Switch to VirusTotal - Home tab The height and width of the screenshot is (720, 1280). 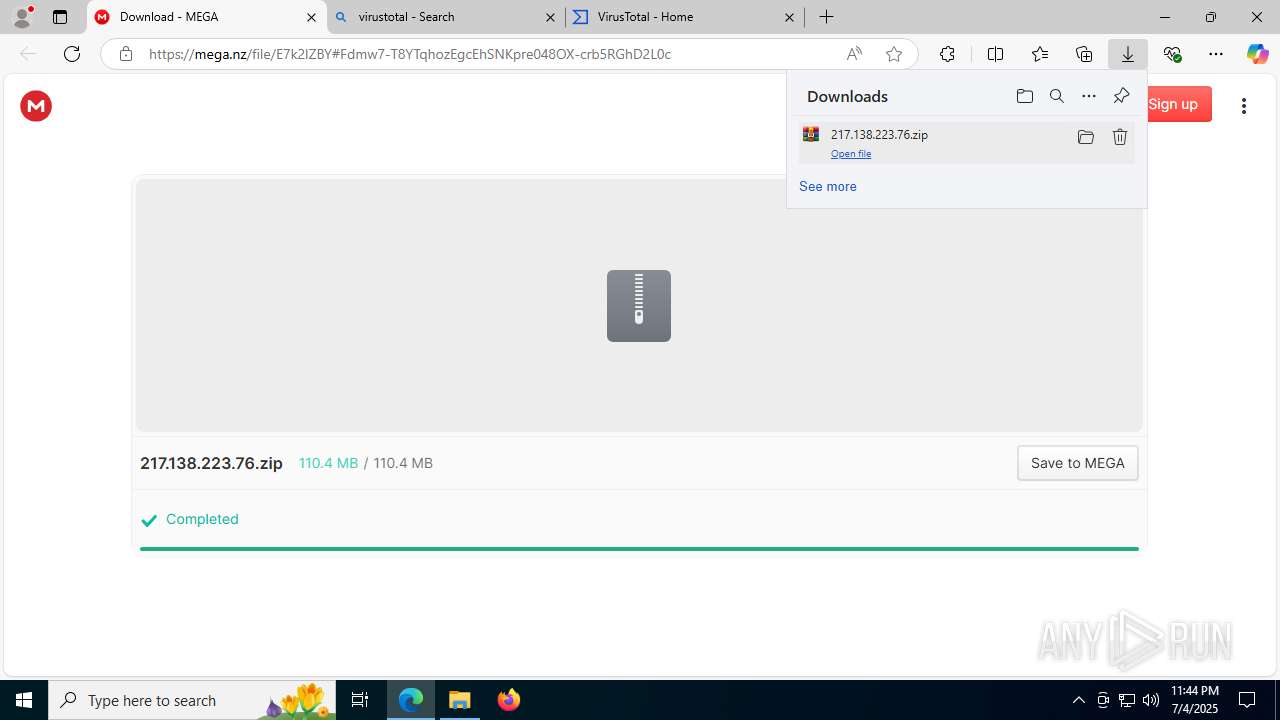(x=685, y=17)
